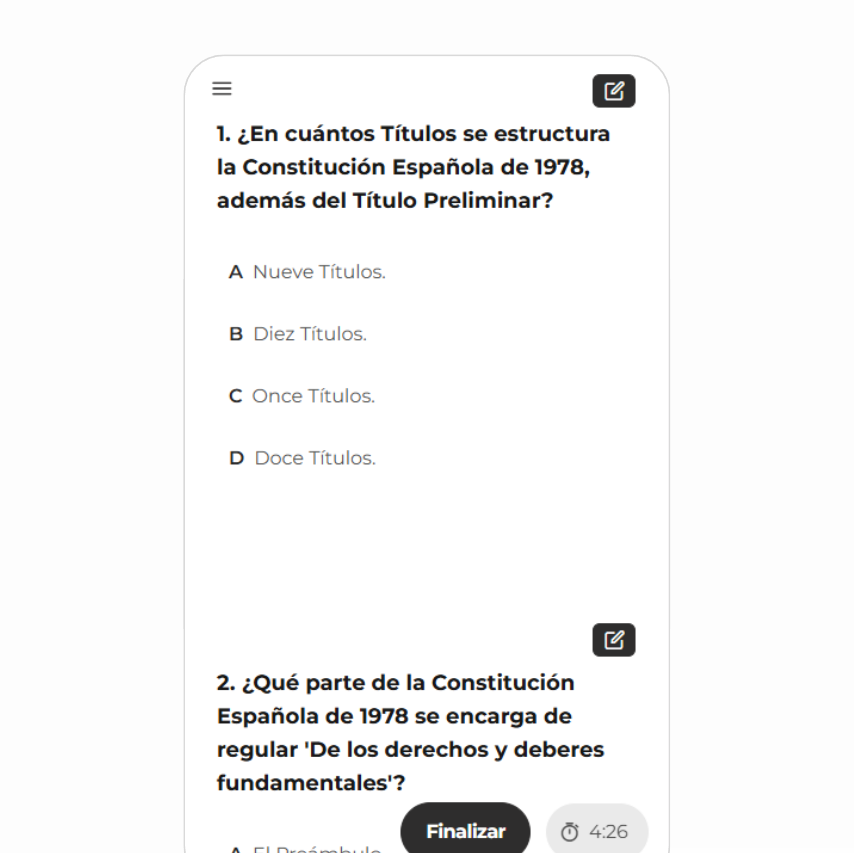854x853 pixels.
Task: Click the stopwatch icon beside 4:26
Action: pos(570,832)
